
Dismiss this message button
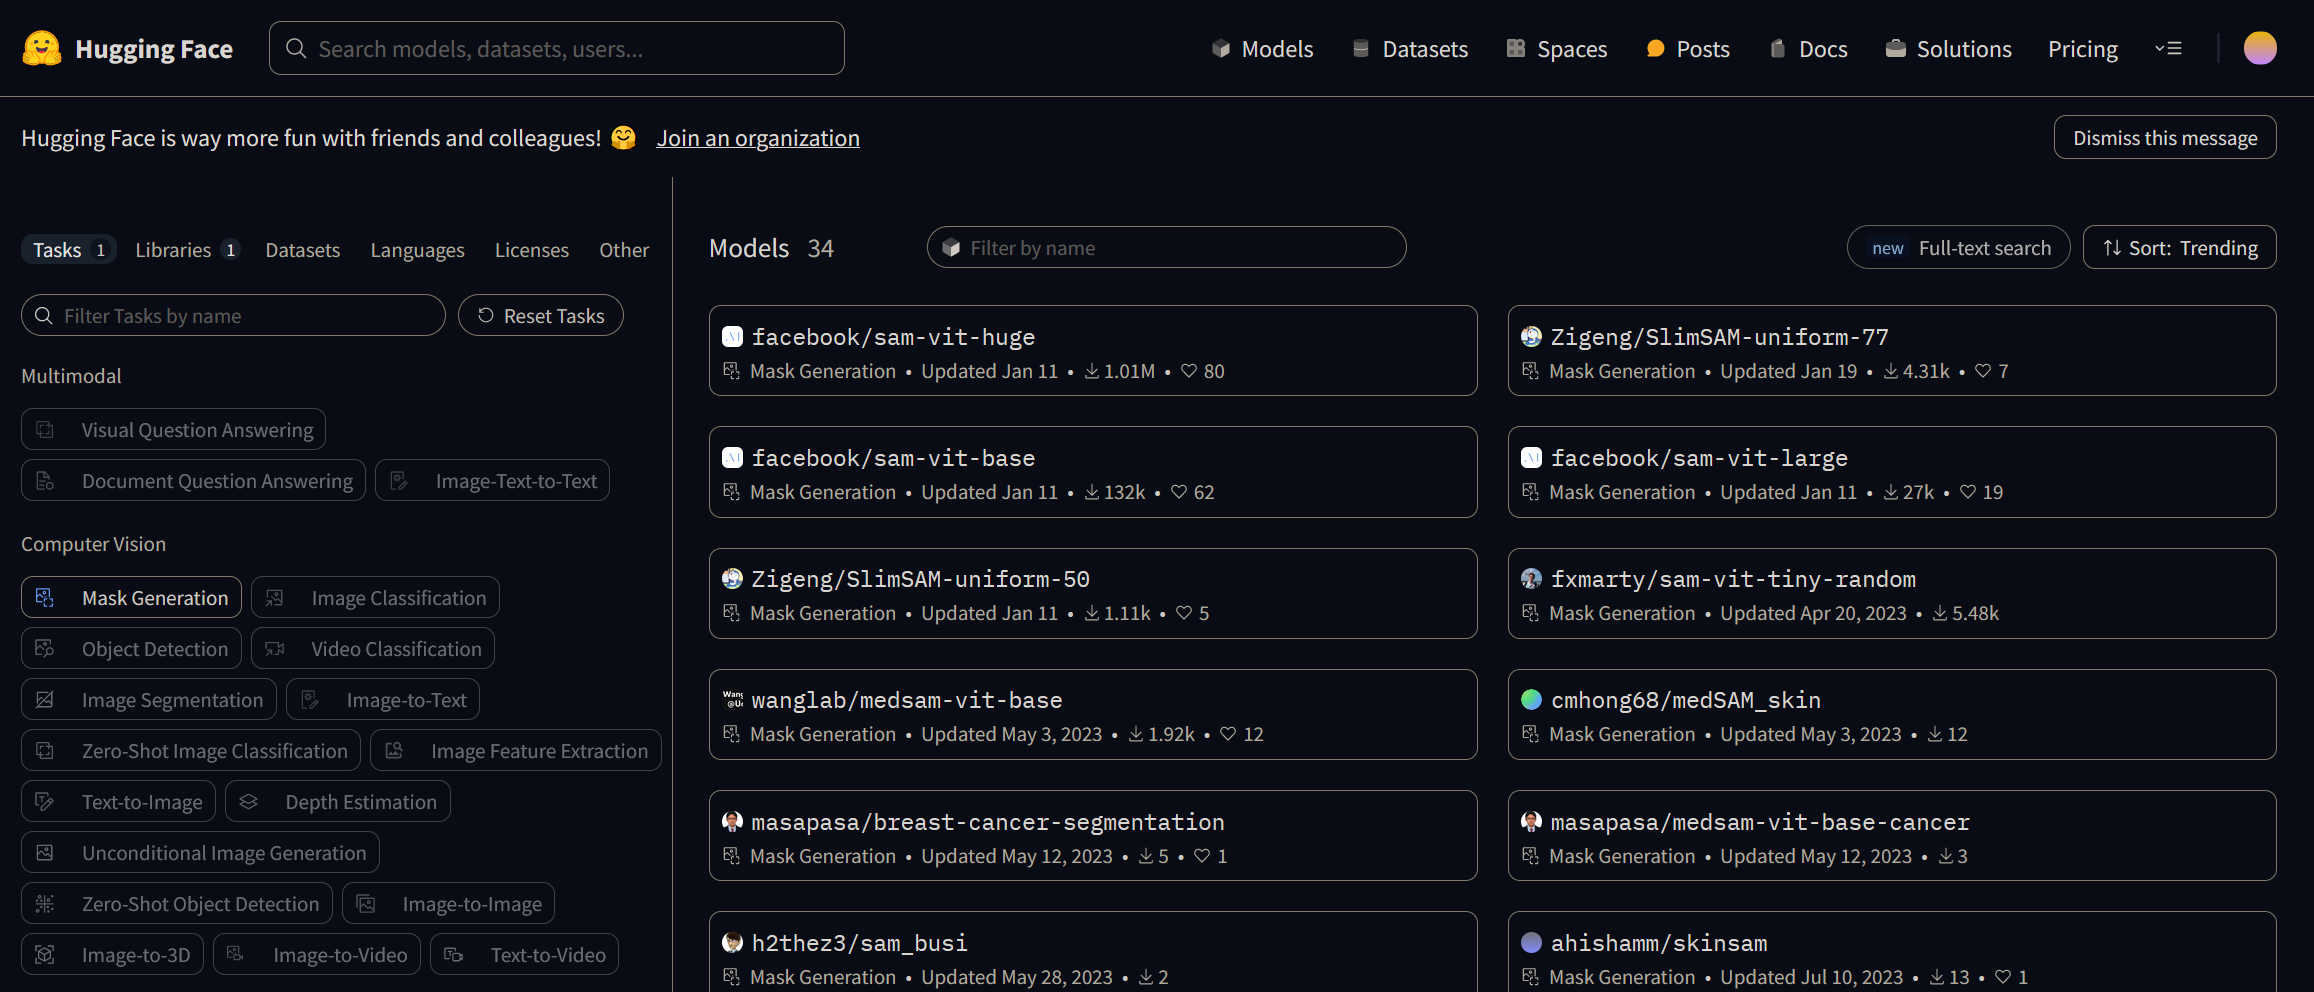2165,138
